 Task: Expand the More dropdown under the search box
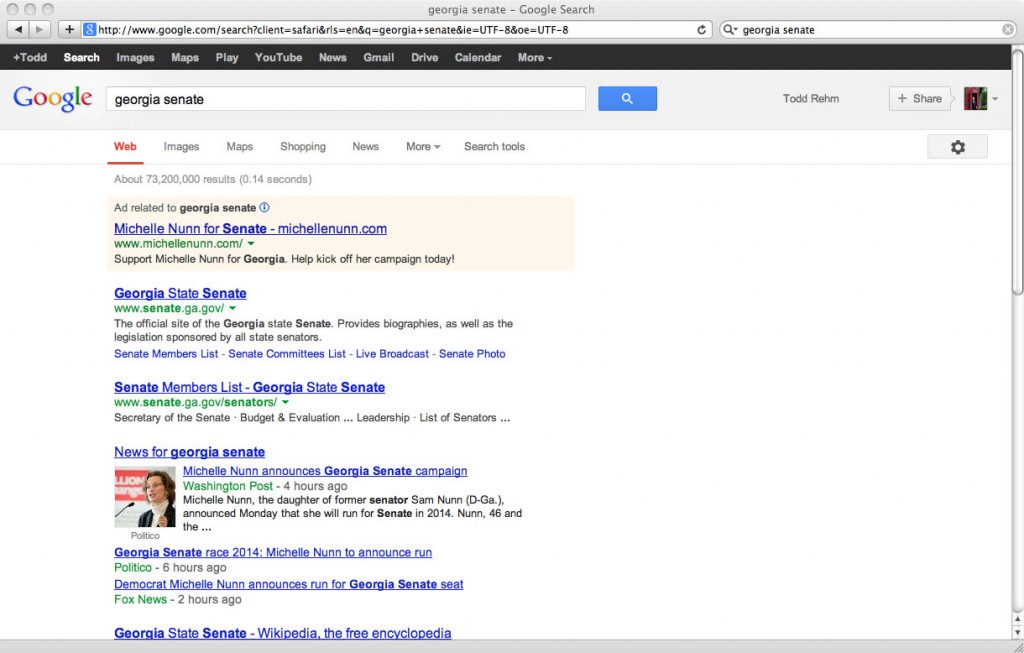423,146
